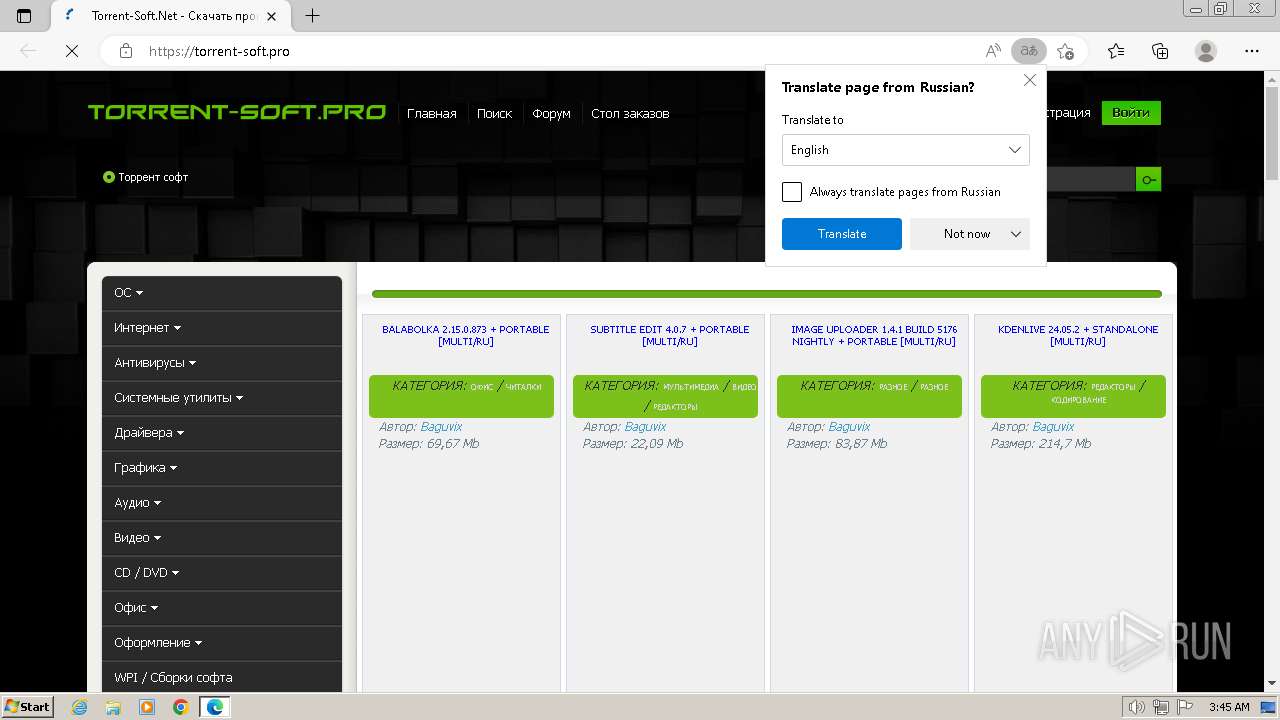Go to Главная in site menu

(431, 114)
